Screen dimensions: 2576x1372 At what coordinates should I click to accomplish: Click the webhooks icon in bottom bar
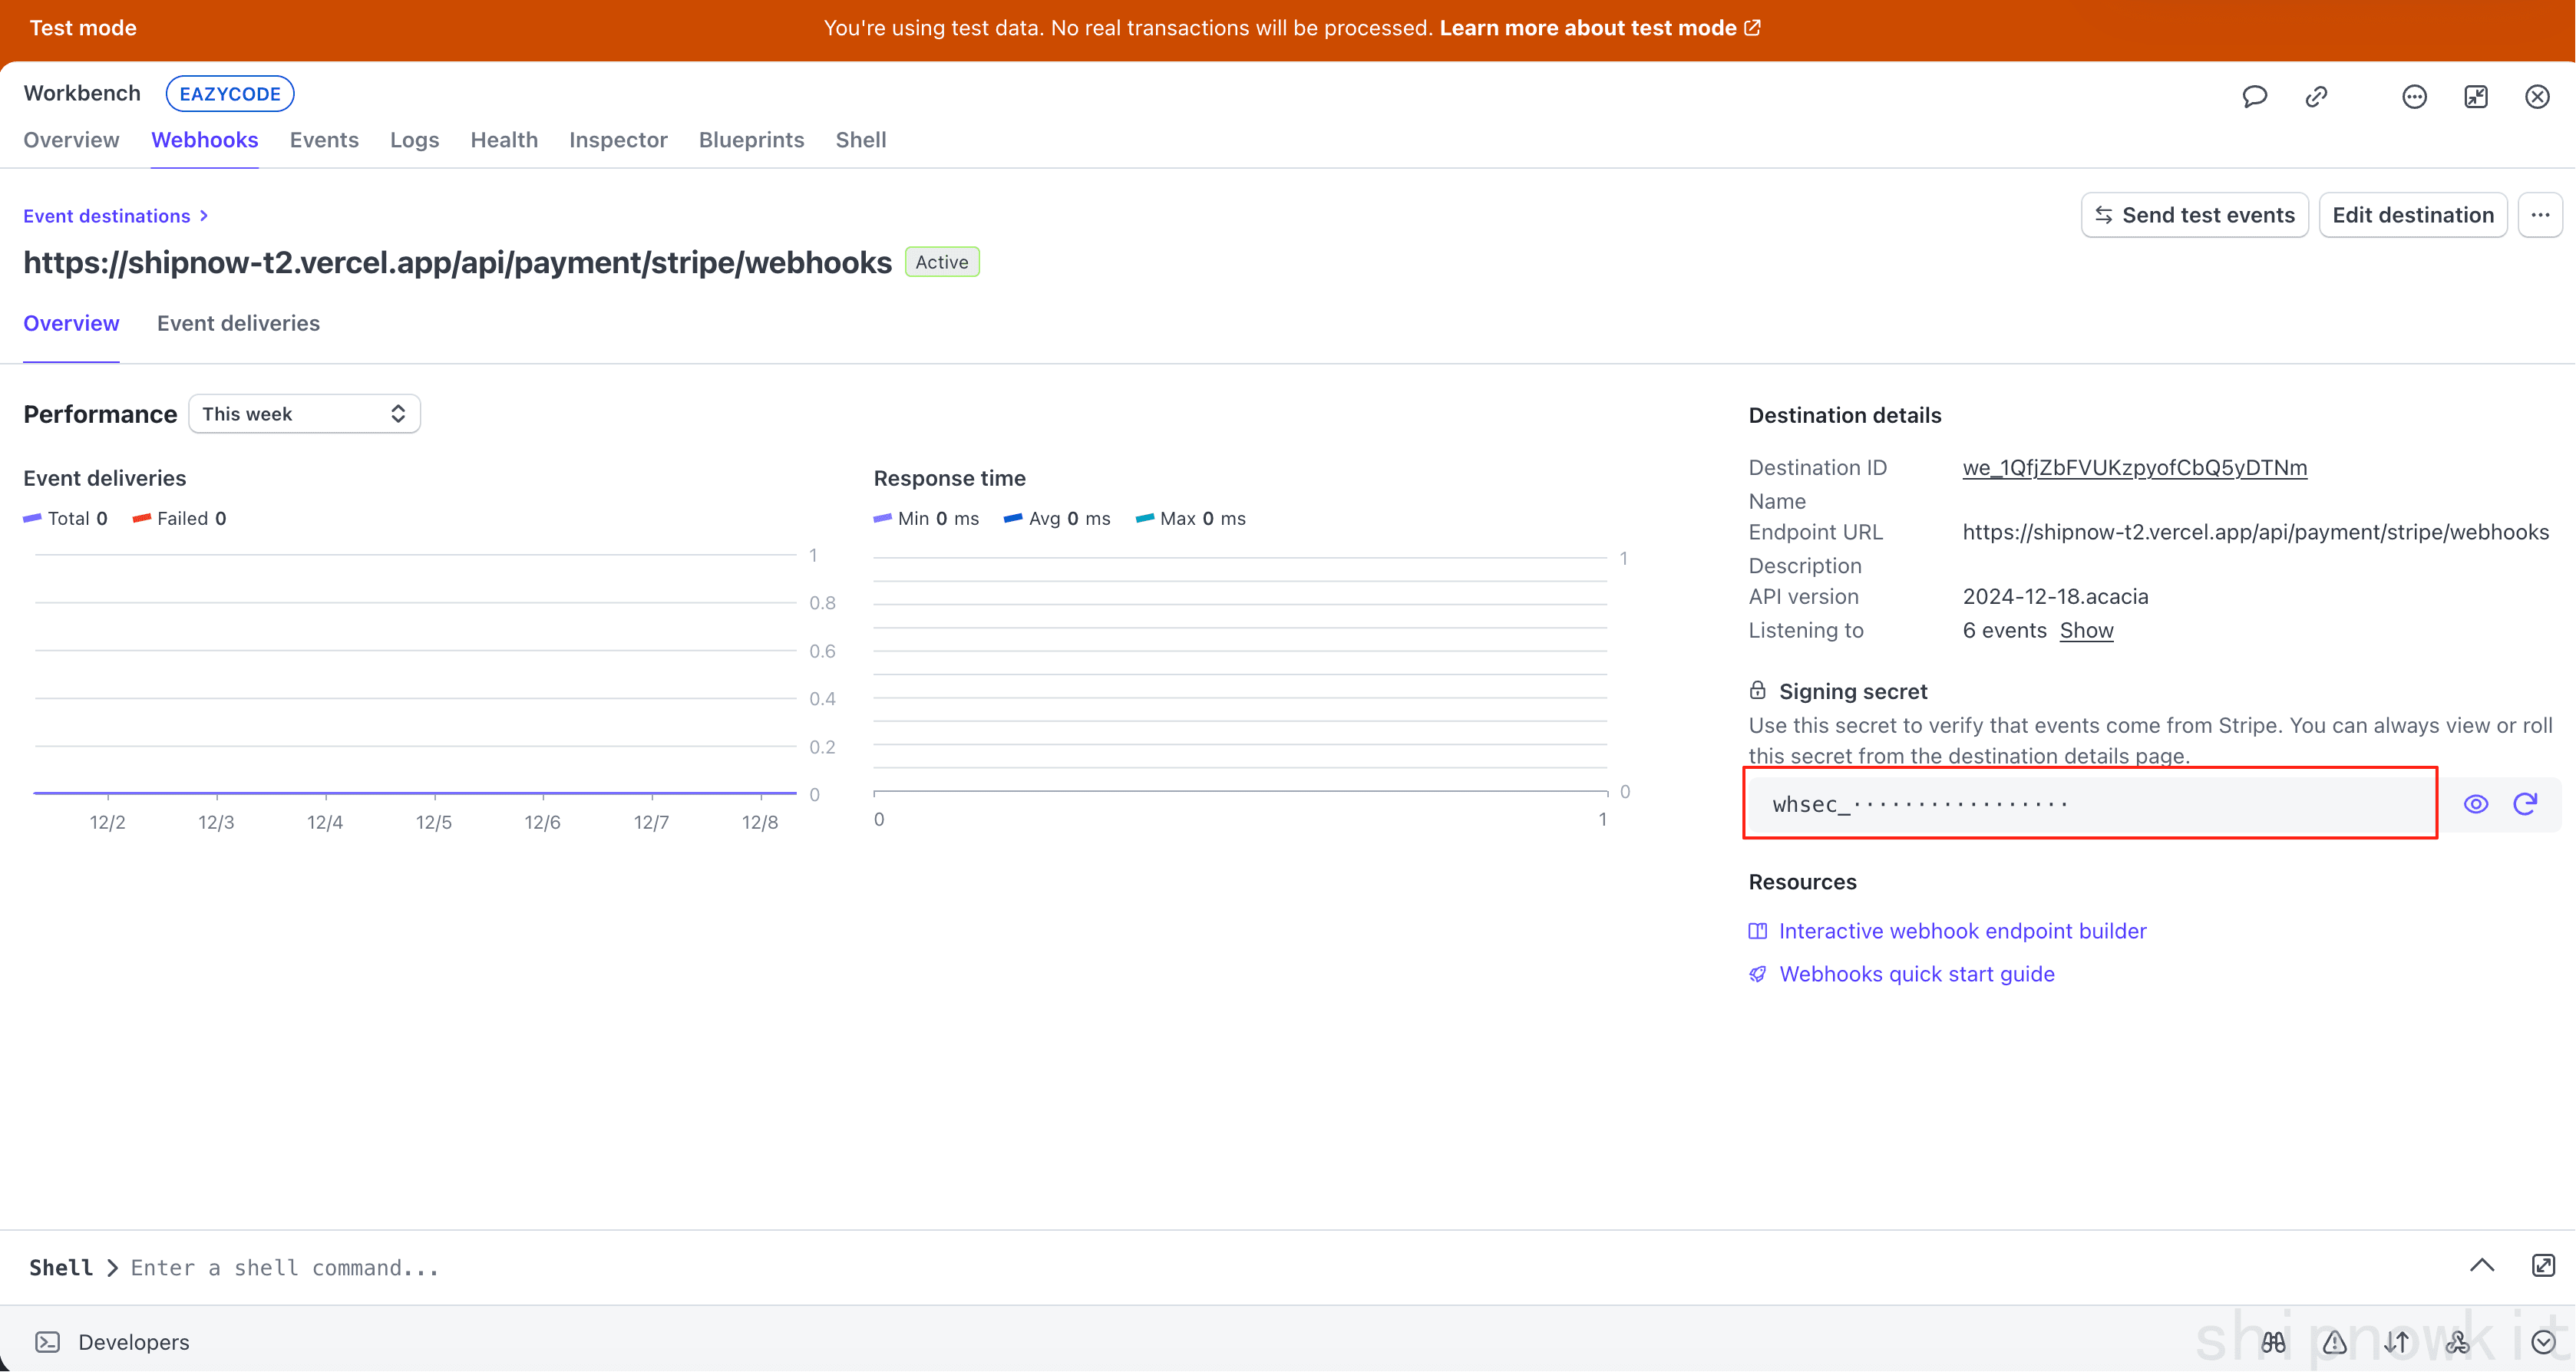(2457, 1342)
